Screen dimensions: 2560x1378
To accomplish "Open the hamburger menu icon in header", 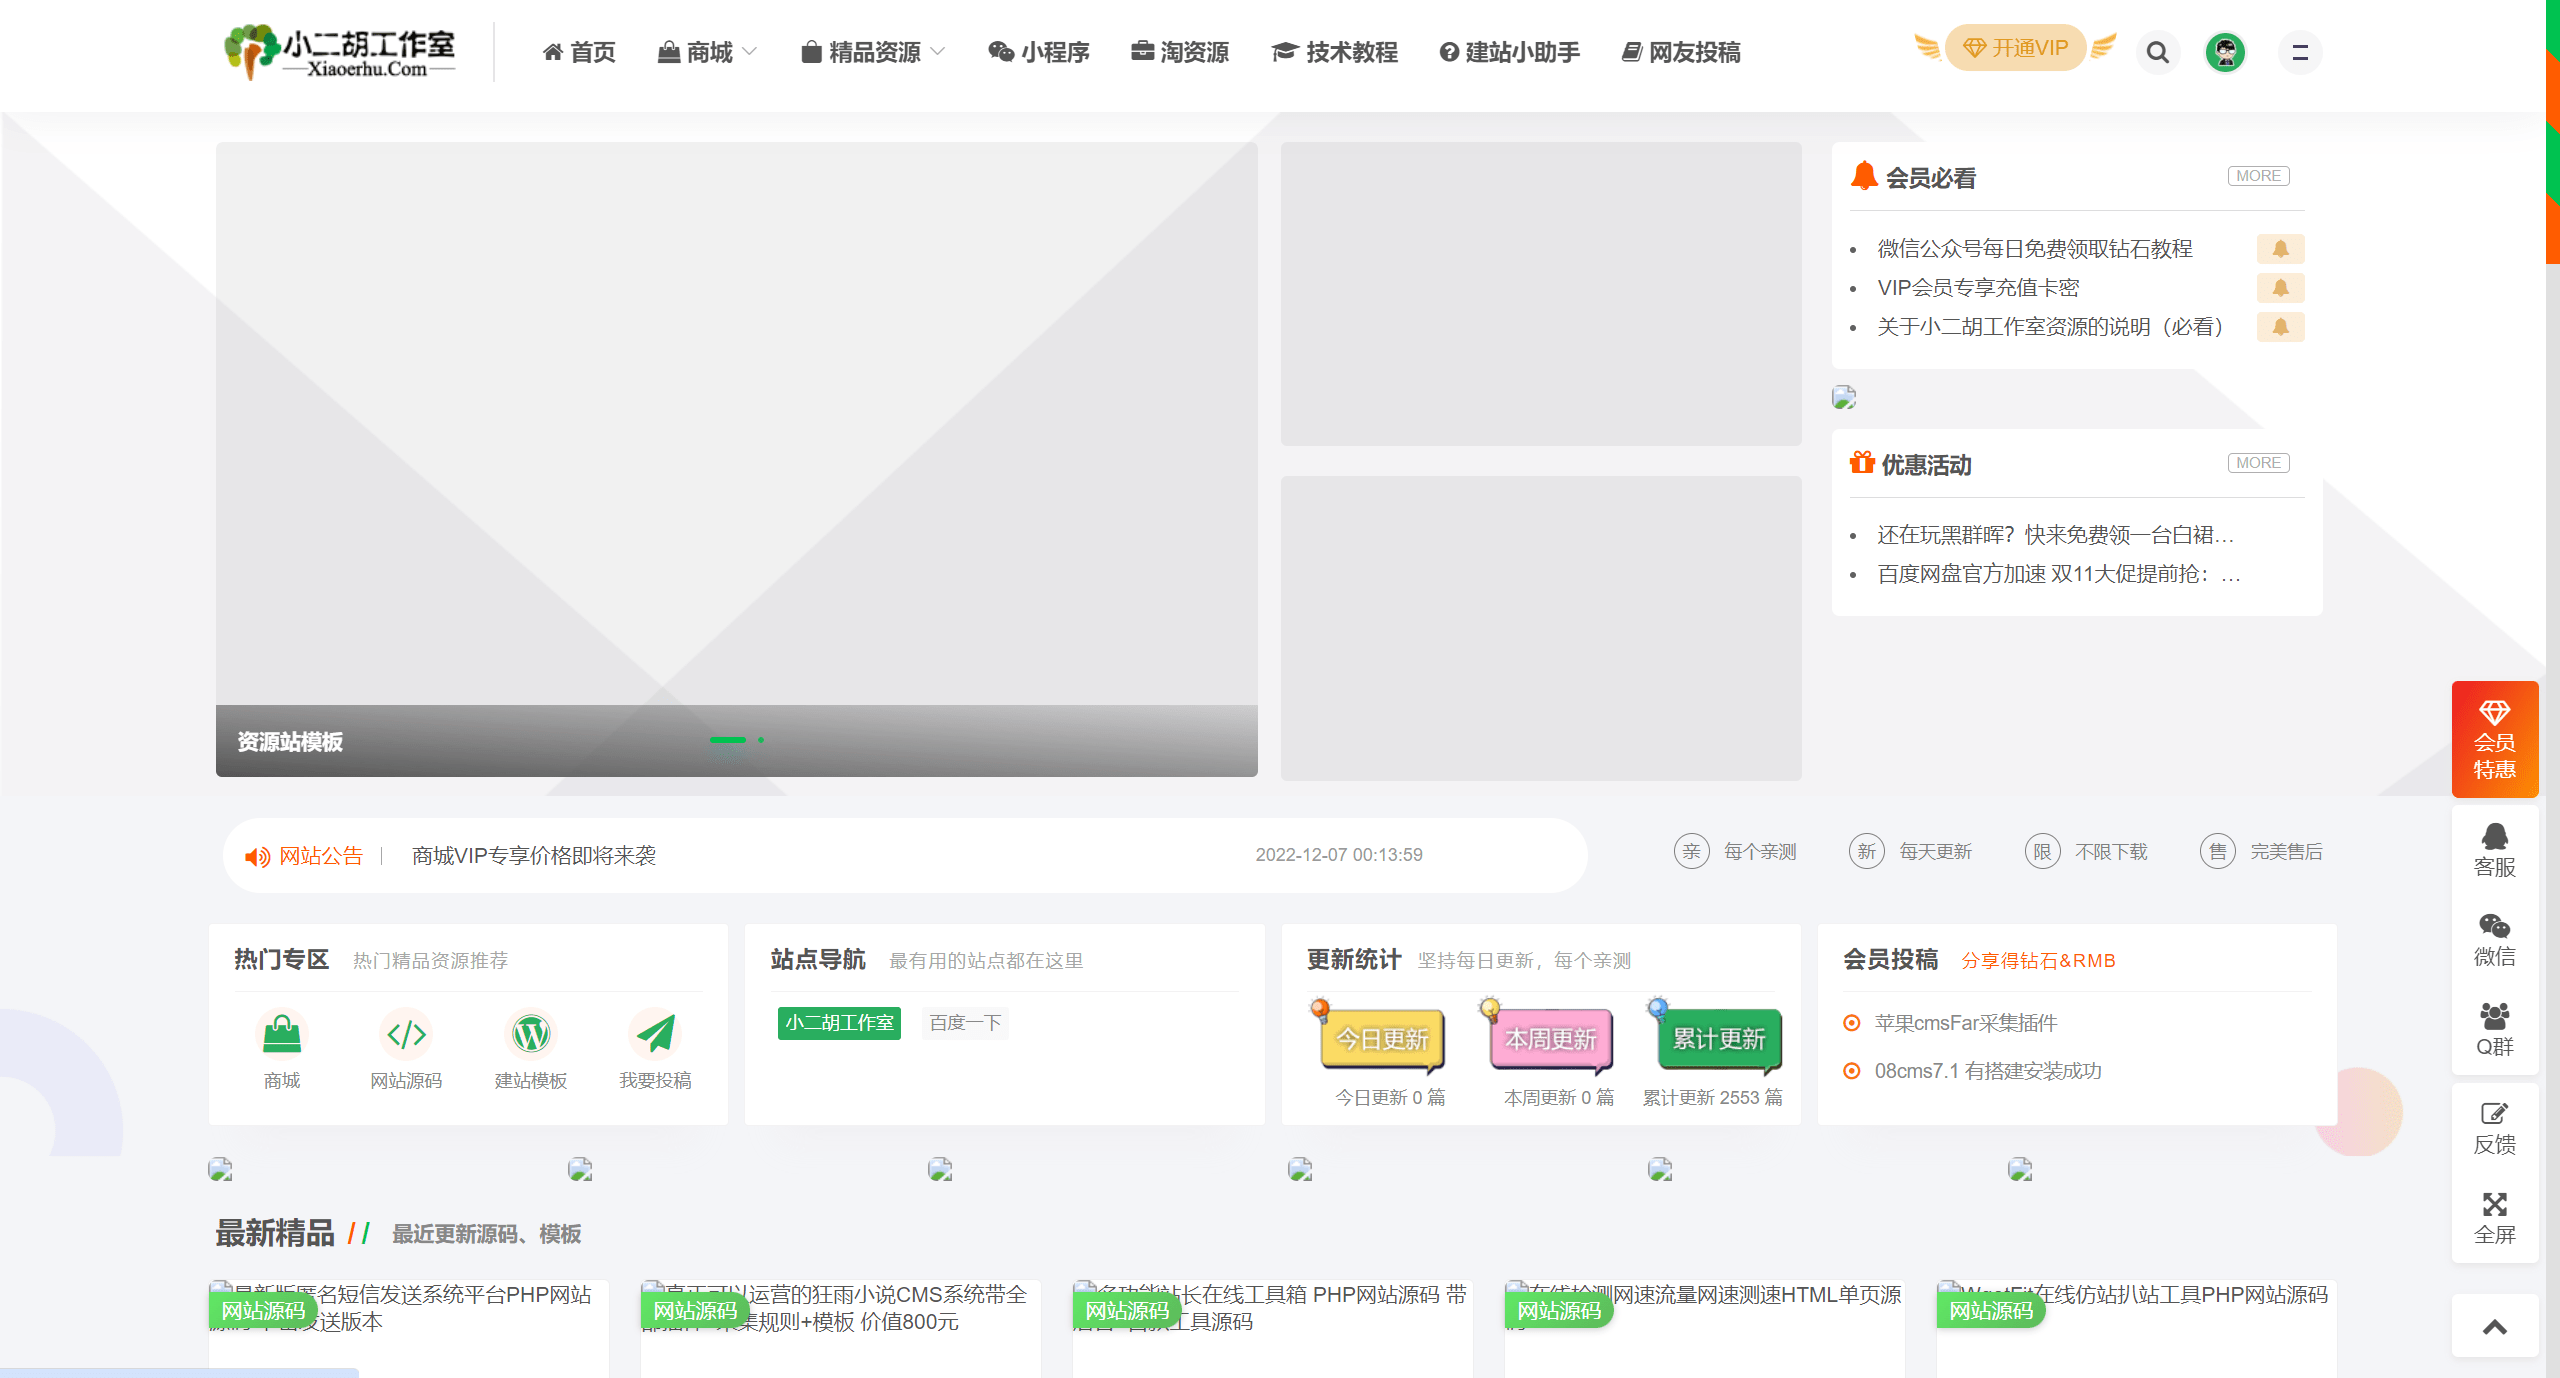I will click(x=2300, y=52).
